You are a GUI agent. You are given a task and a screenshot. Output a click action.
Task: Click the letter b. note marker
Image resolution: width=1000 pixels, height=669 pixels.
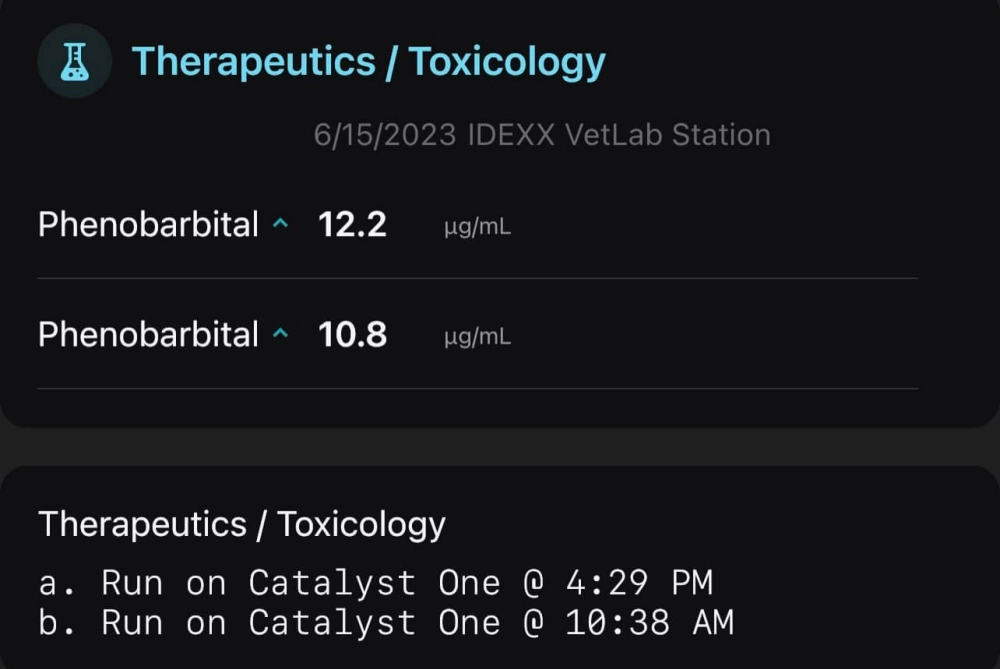coord(53,623)
